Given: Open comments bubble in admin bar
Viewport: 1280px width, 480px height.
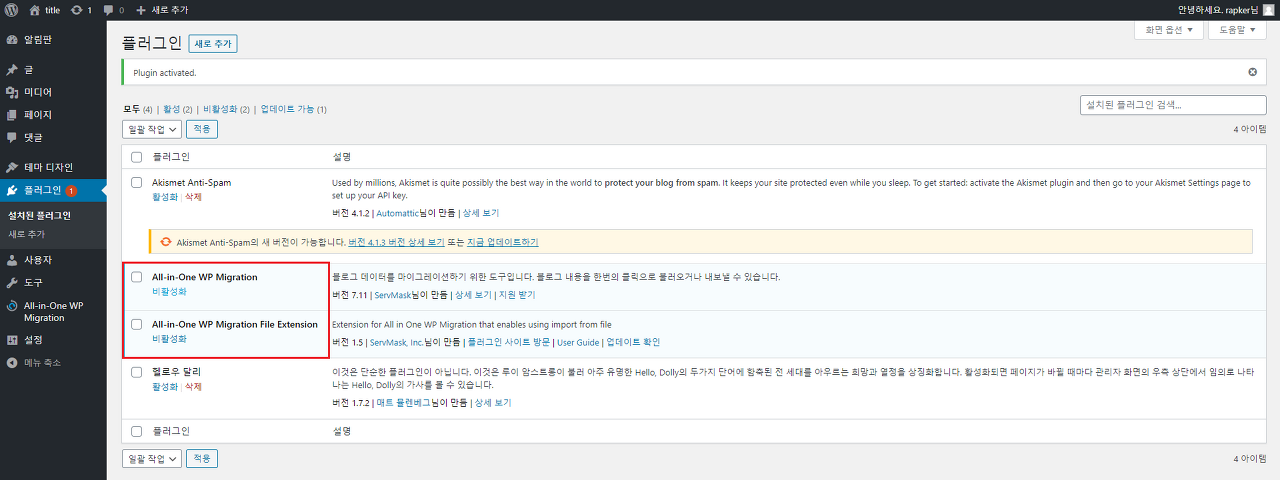Looking at the screenshot, I should click(114, 9).
